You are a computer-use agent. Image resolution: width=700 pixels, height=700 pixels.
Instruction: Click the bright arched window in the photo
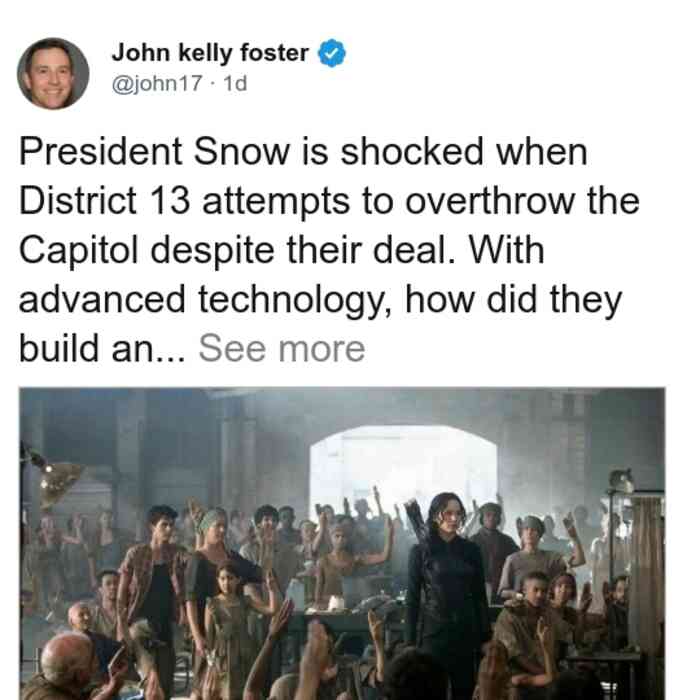coord(403,469)
